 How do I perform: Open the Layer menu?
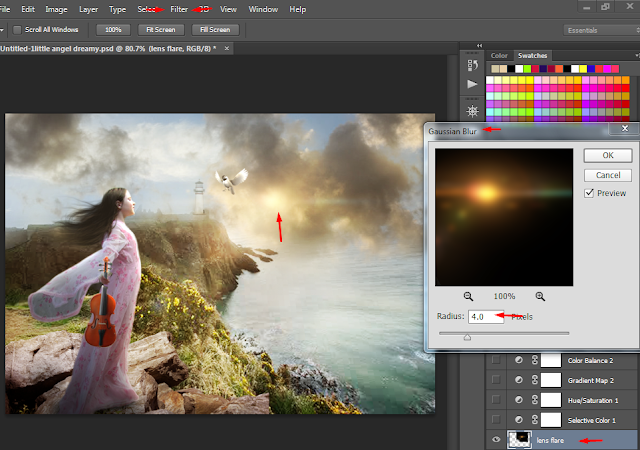pos(88,9)
